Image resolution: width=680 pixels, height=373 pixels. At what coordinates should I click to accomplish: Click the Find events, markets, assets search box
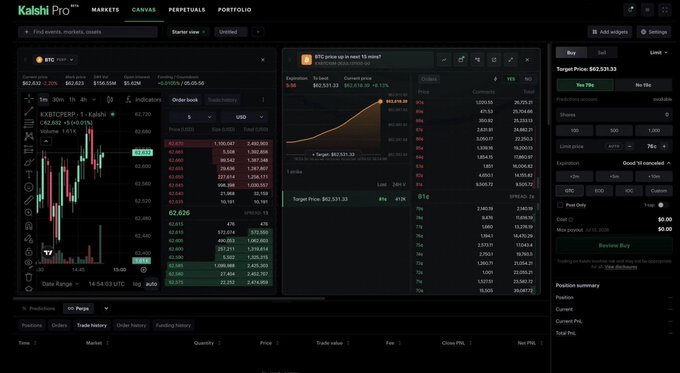pos(88,32)
